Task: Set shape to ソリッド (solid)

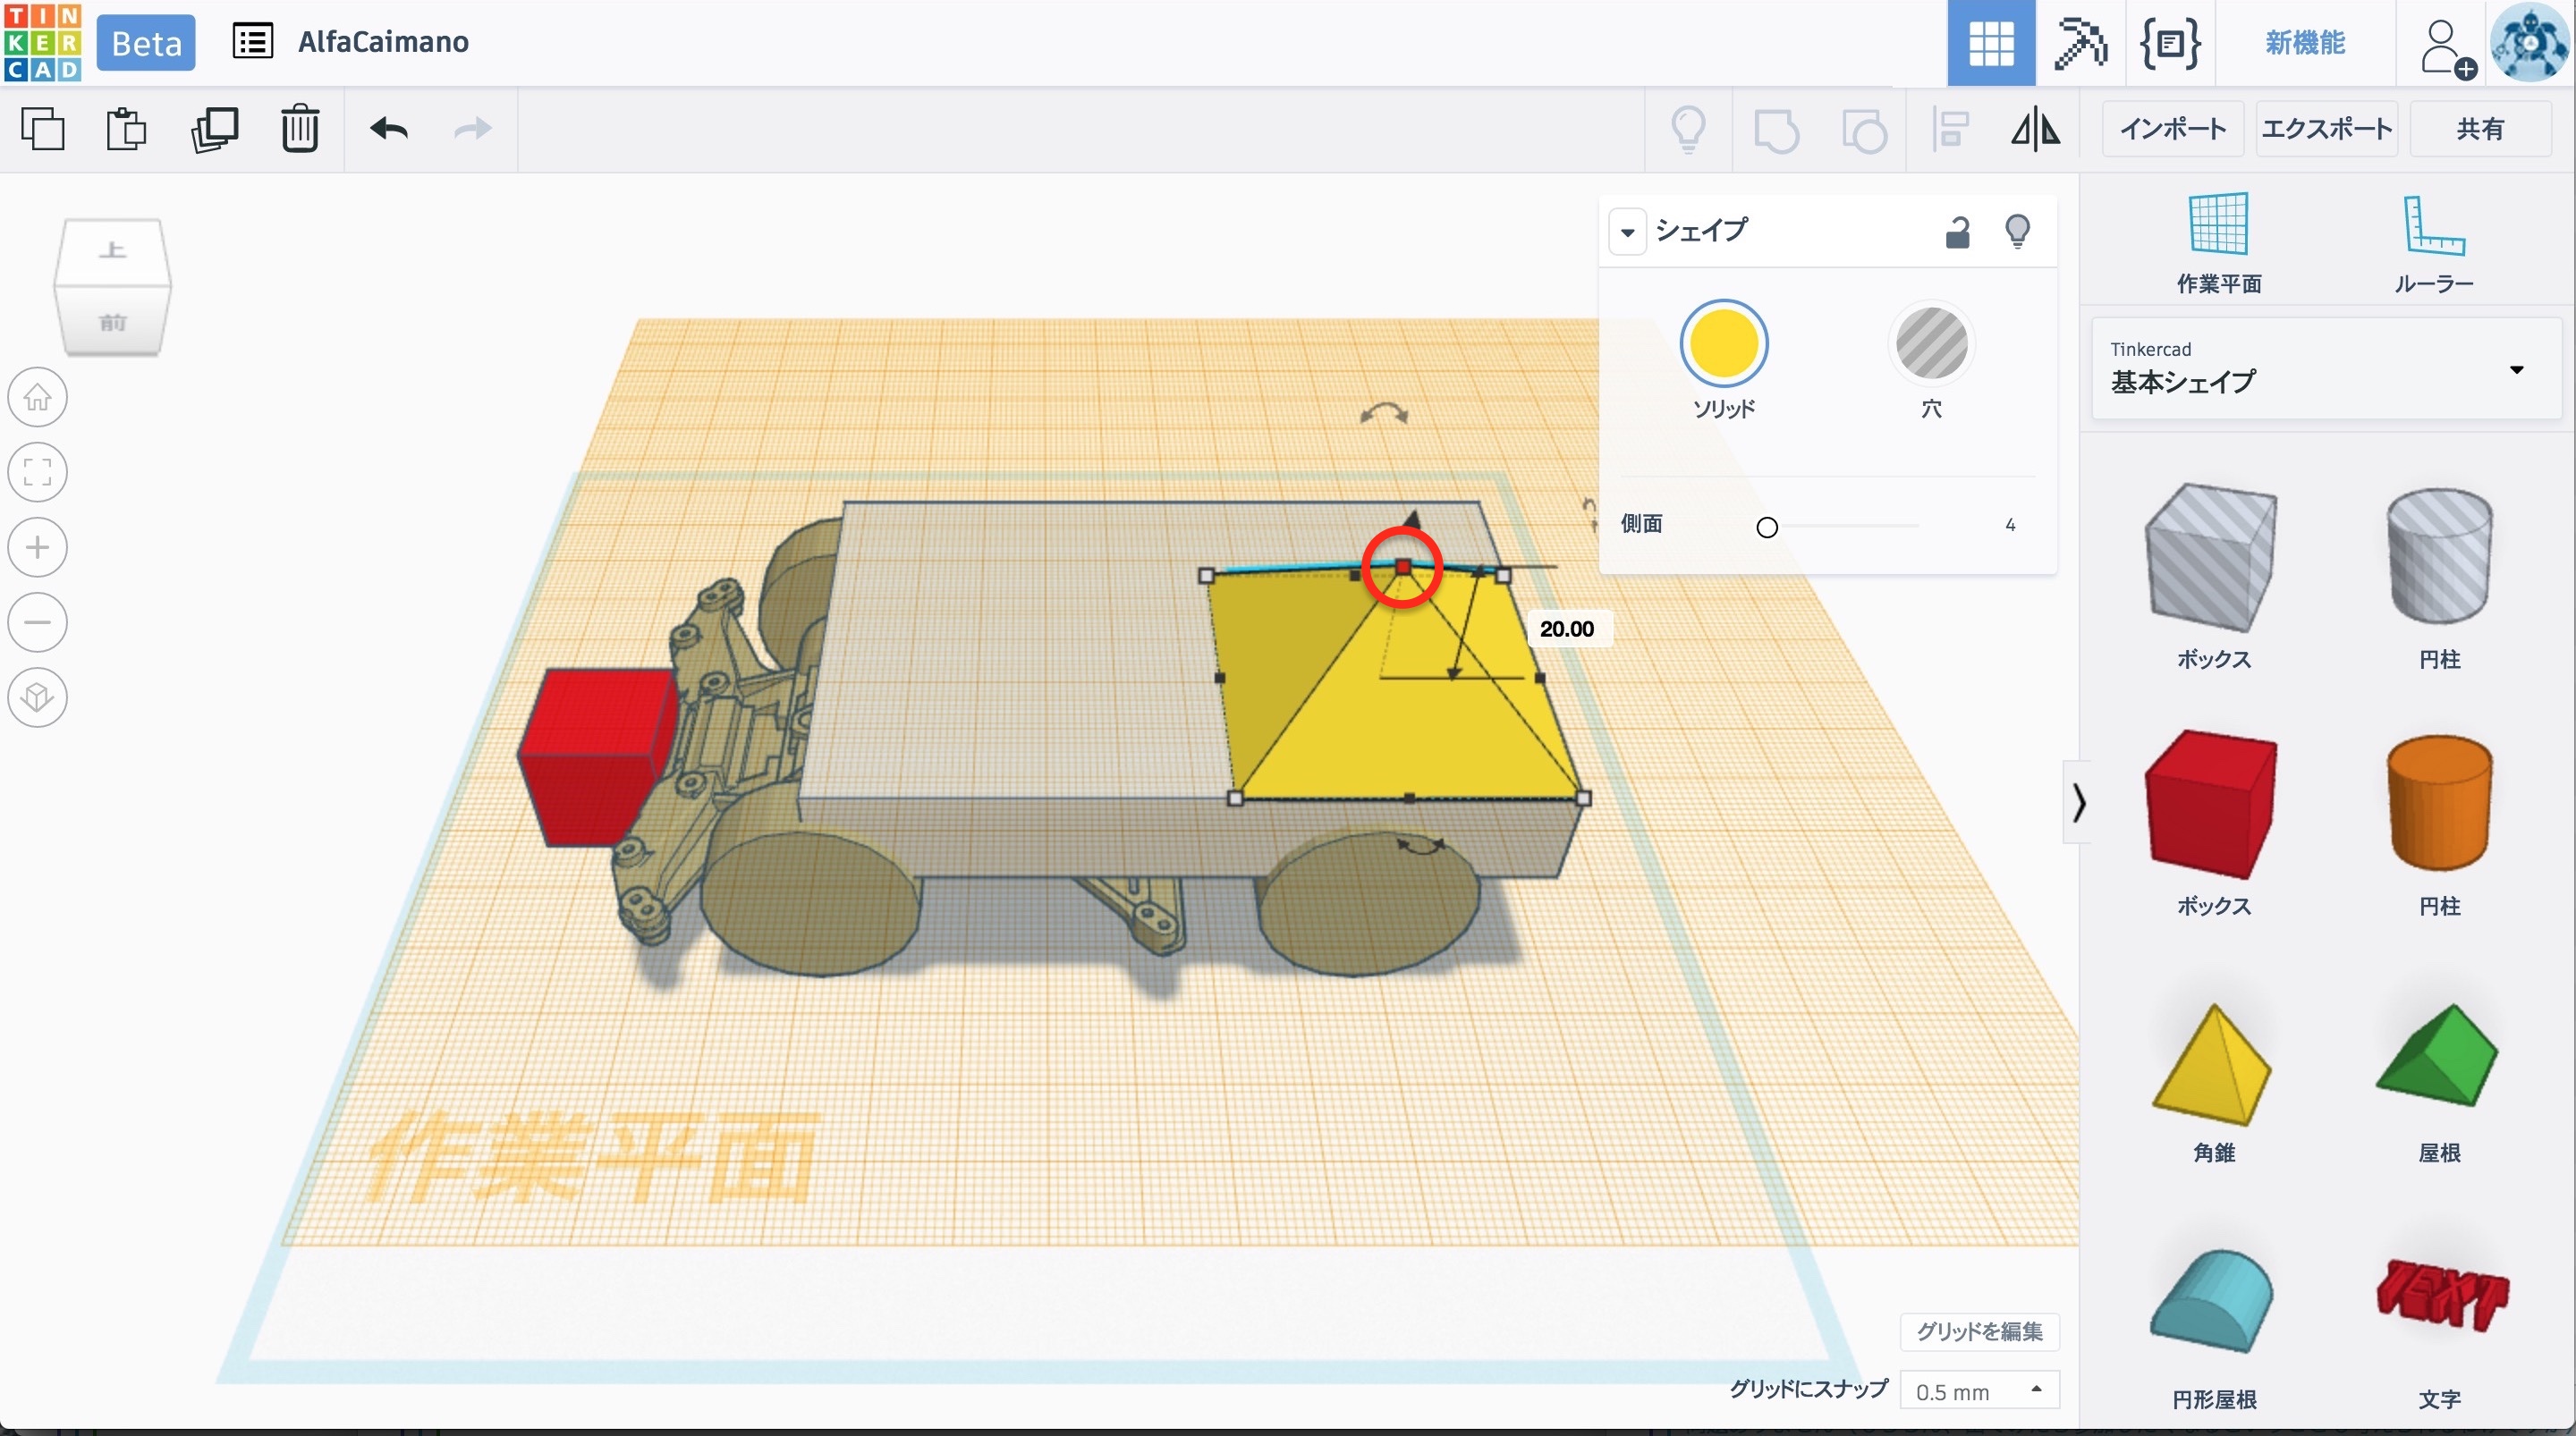Action: 1723,344
